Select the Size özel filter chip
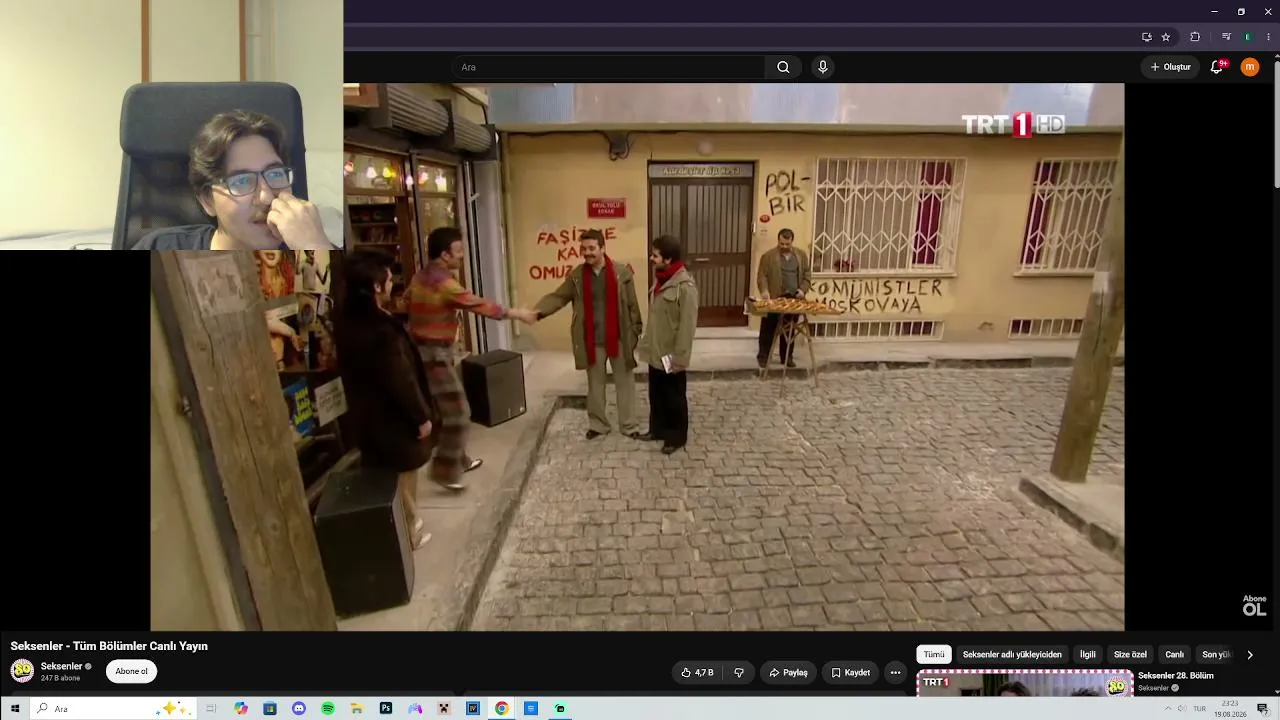This screenshot has height=720, width=1280. (1130, 655)
